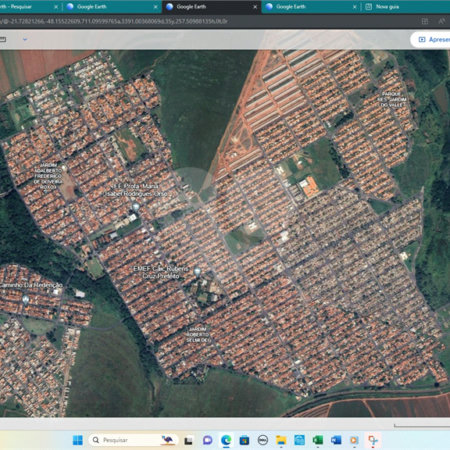Click the read-aloud icon in the address bar

point(442,21)
